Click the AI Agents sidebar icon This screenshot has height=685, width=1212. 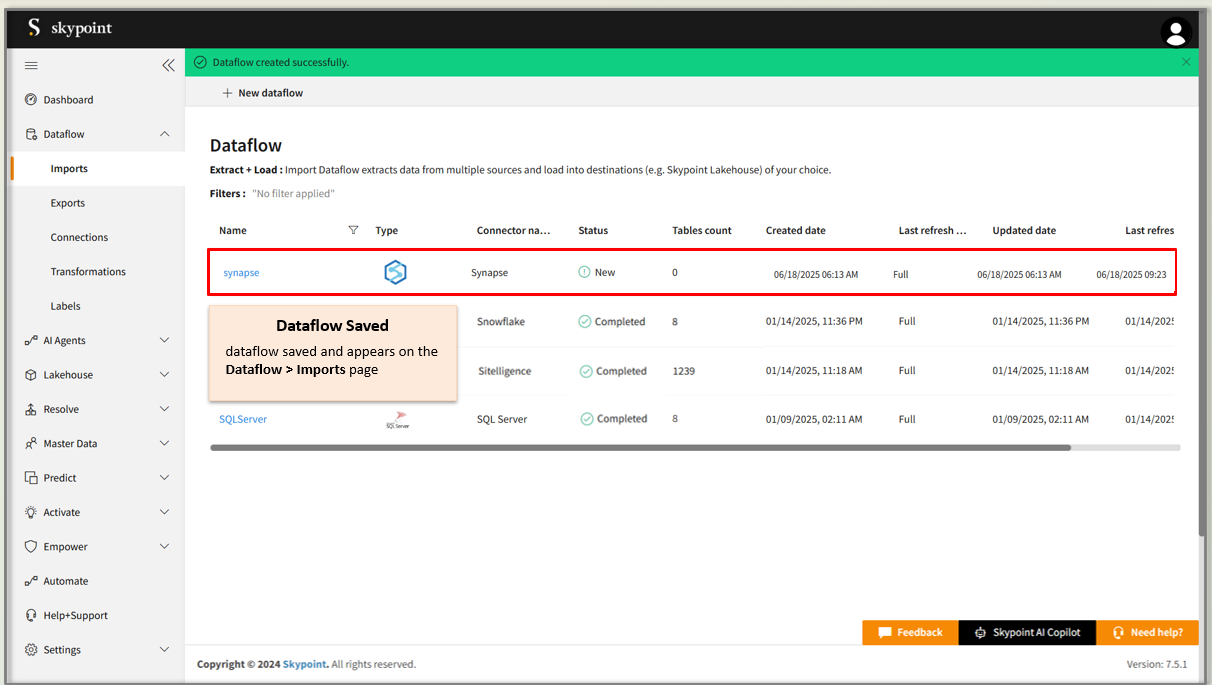tap(31, 340)
